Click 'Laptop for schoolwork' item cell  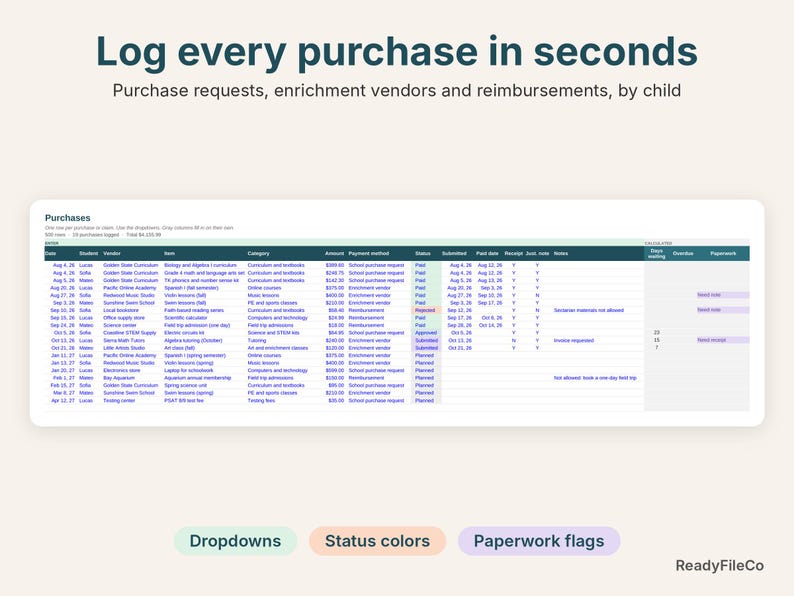[188, 370]
